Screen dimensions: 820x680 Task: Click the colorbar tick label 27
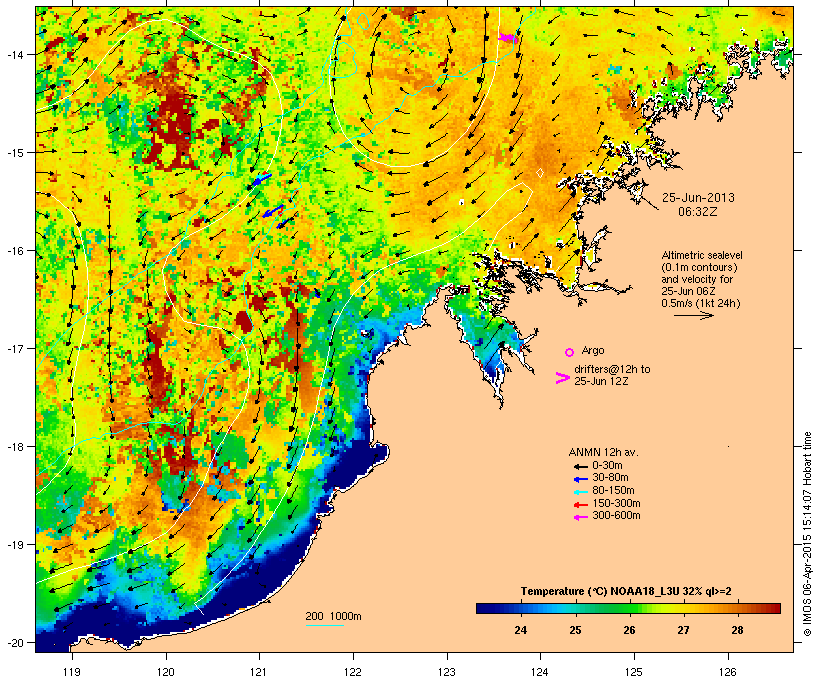click(x=684, y=630)
